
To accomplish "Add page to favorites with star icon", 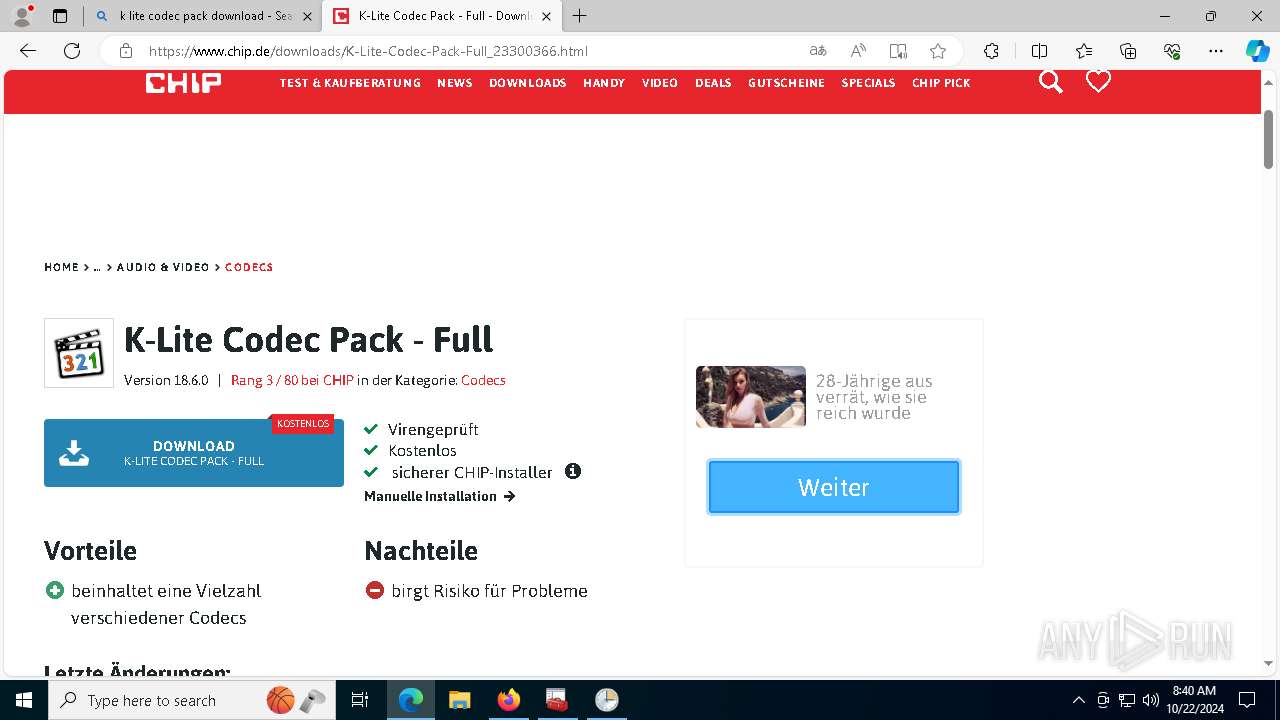I will [937, 51].
